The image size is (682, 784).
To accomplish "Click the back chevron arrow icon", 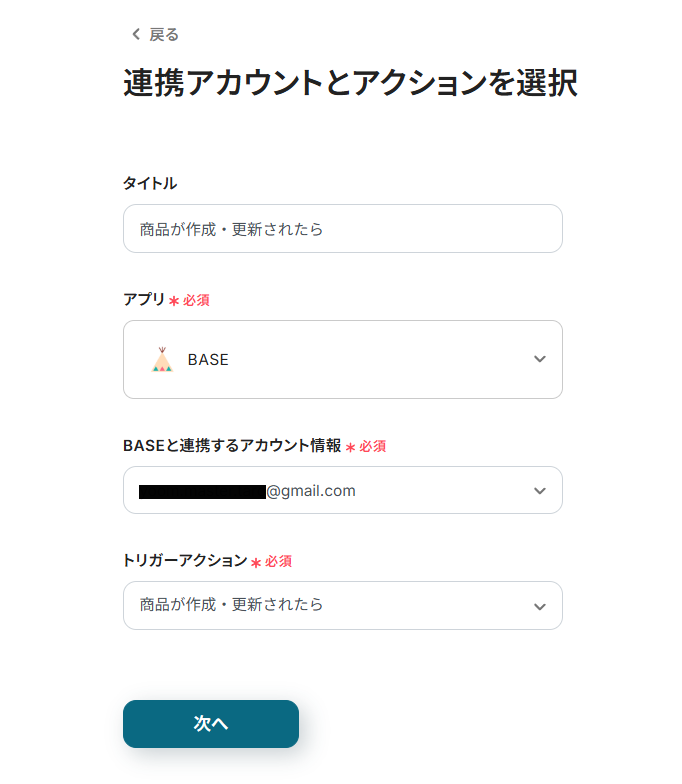I will click(x=136, y=35).
